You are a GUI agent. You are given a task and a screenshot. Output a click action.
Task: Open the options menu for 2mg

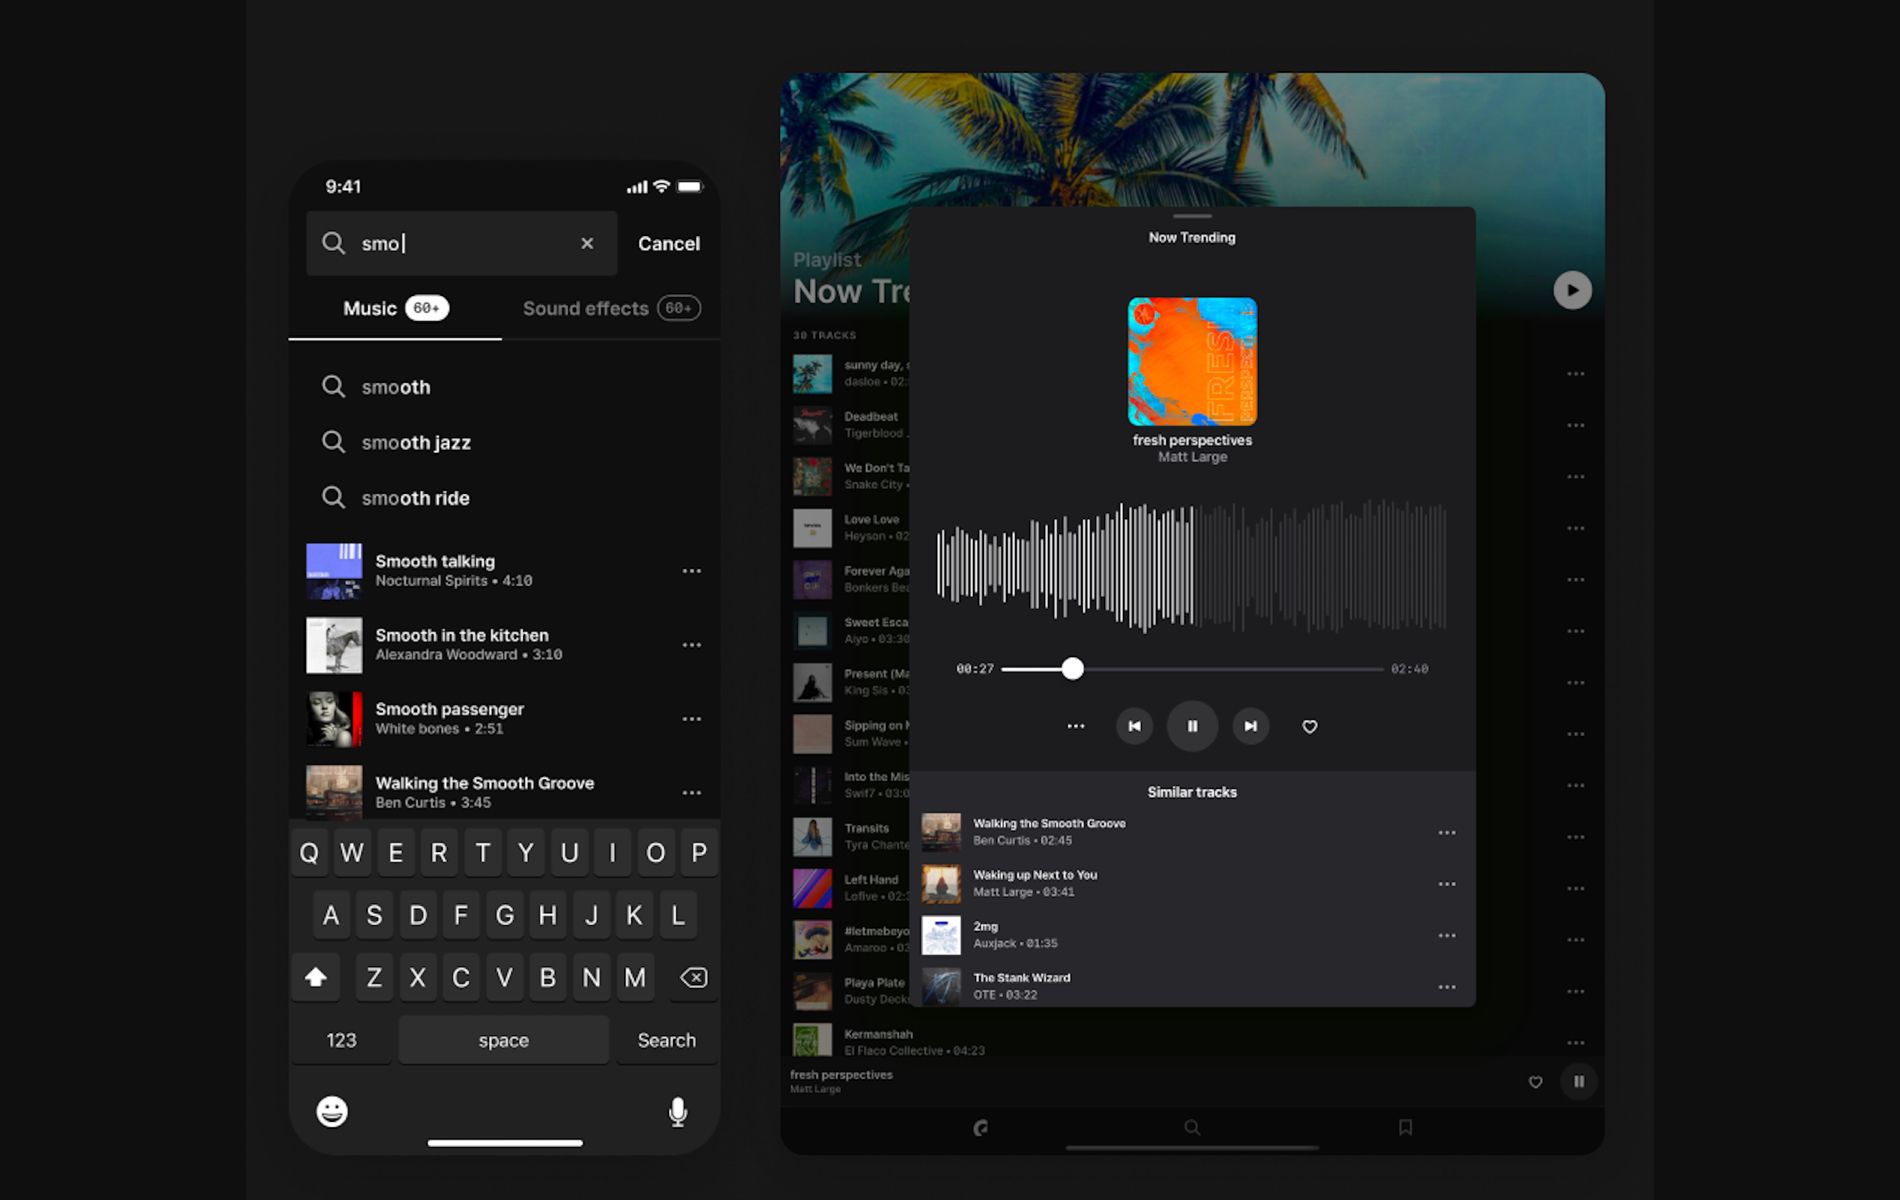1447,935
